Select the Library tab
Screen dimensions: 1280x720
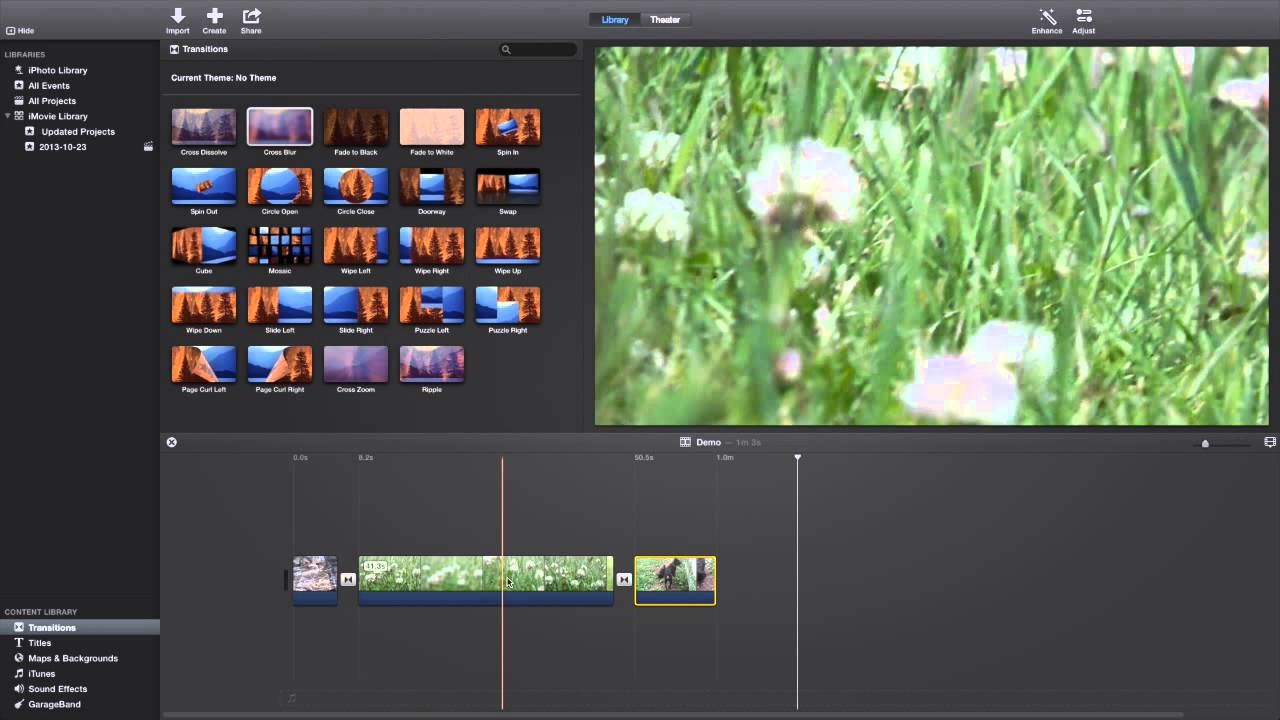coord(615,20)
